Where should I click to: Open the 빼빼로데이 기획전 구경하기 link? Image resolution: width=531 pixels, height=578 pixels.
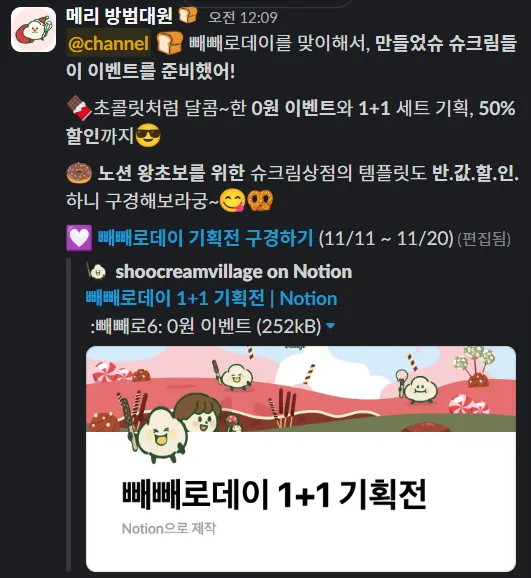205,238
